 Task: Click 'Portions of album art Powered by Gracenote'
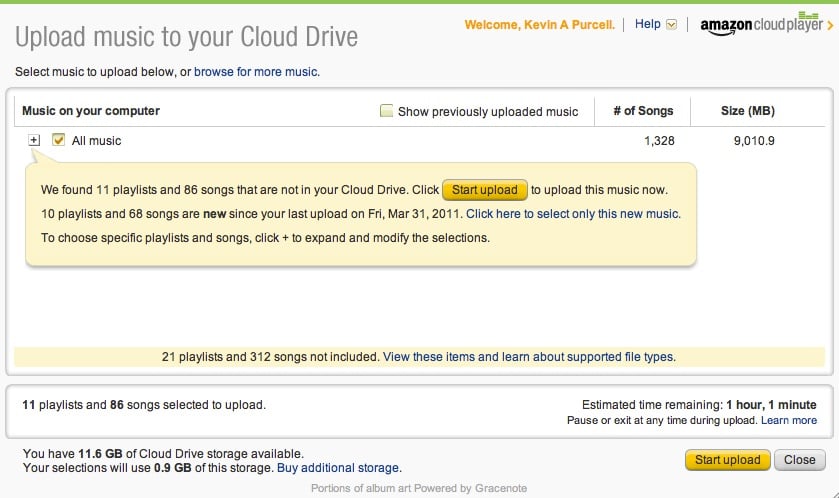point(419,488)
